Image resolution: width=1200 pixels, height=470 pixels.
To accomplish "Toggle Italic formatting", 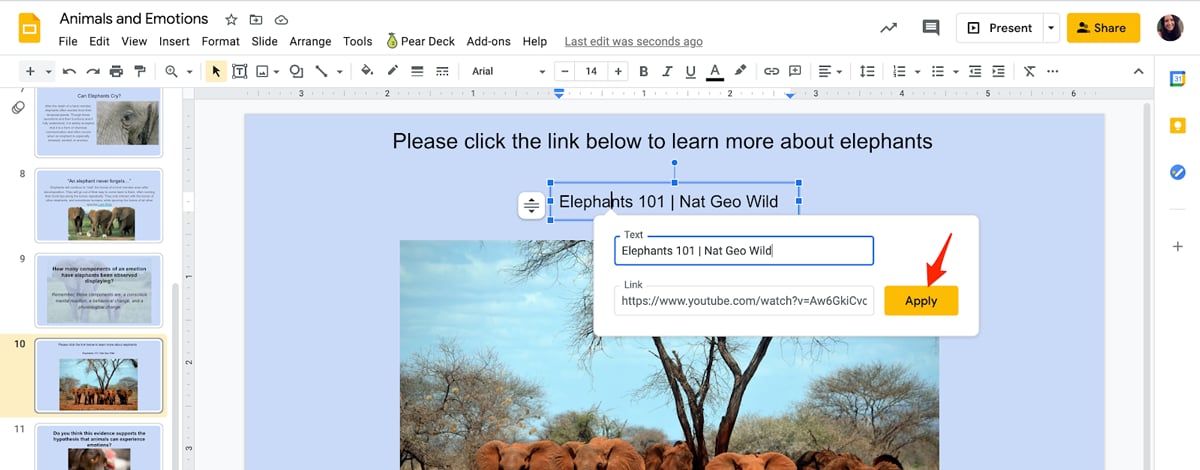I will coord(667,71).
